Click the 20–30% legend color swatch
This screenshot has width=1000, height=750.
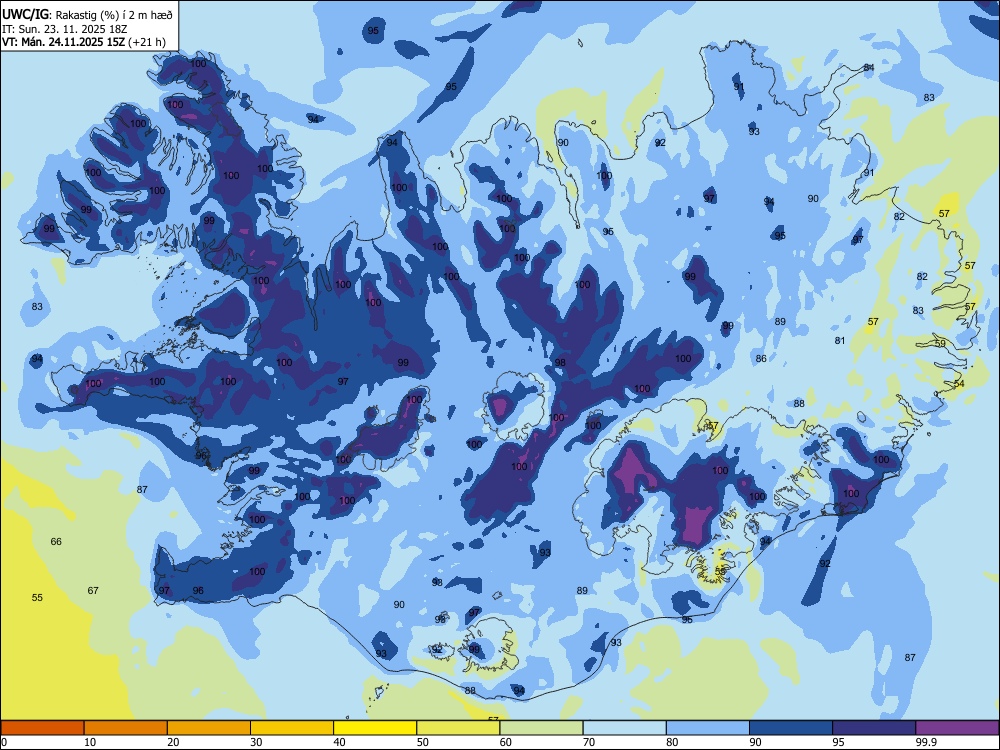209,728
